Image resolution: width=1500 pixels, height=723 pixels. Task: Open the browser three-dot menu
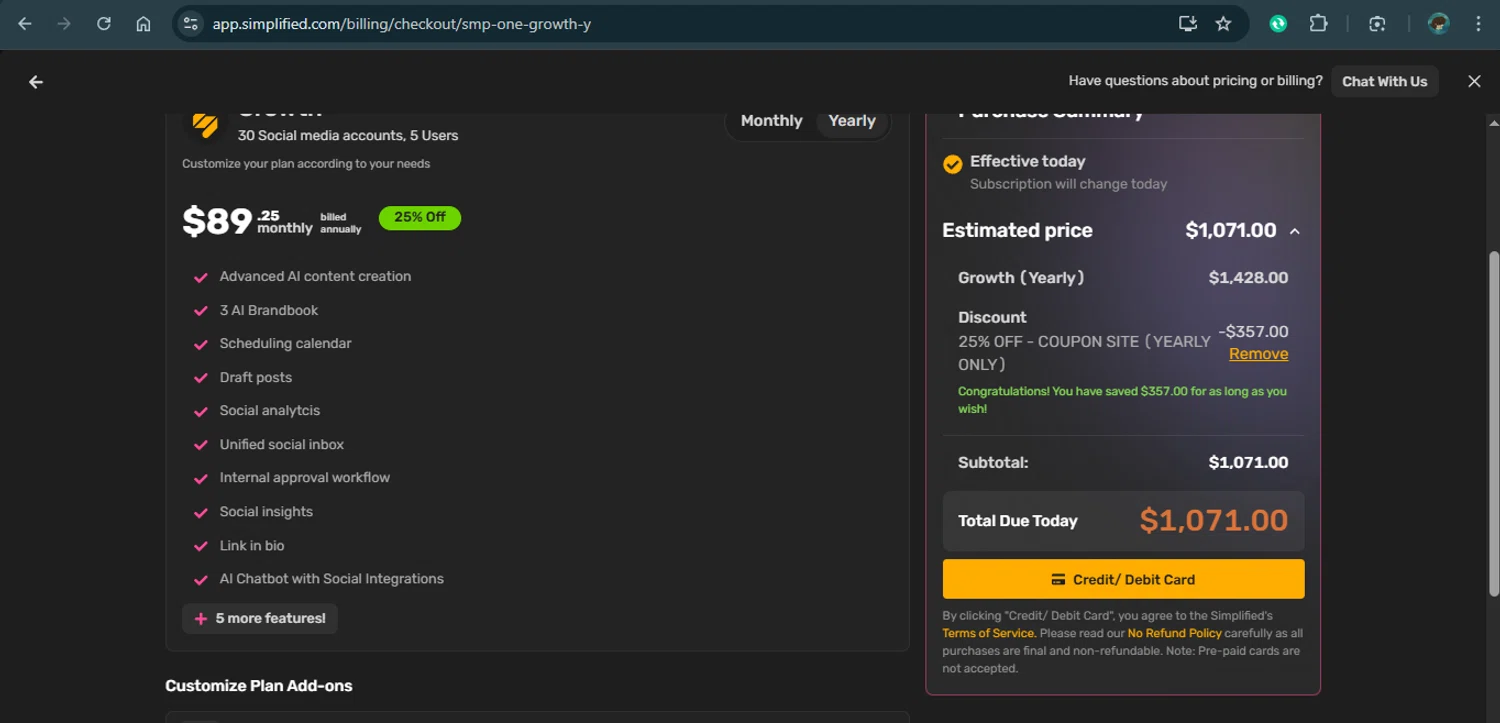[x=1478, y=24]
